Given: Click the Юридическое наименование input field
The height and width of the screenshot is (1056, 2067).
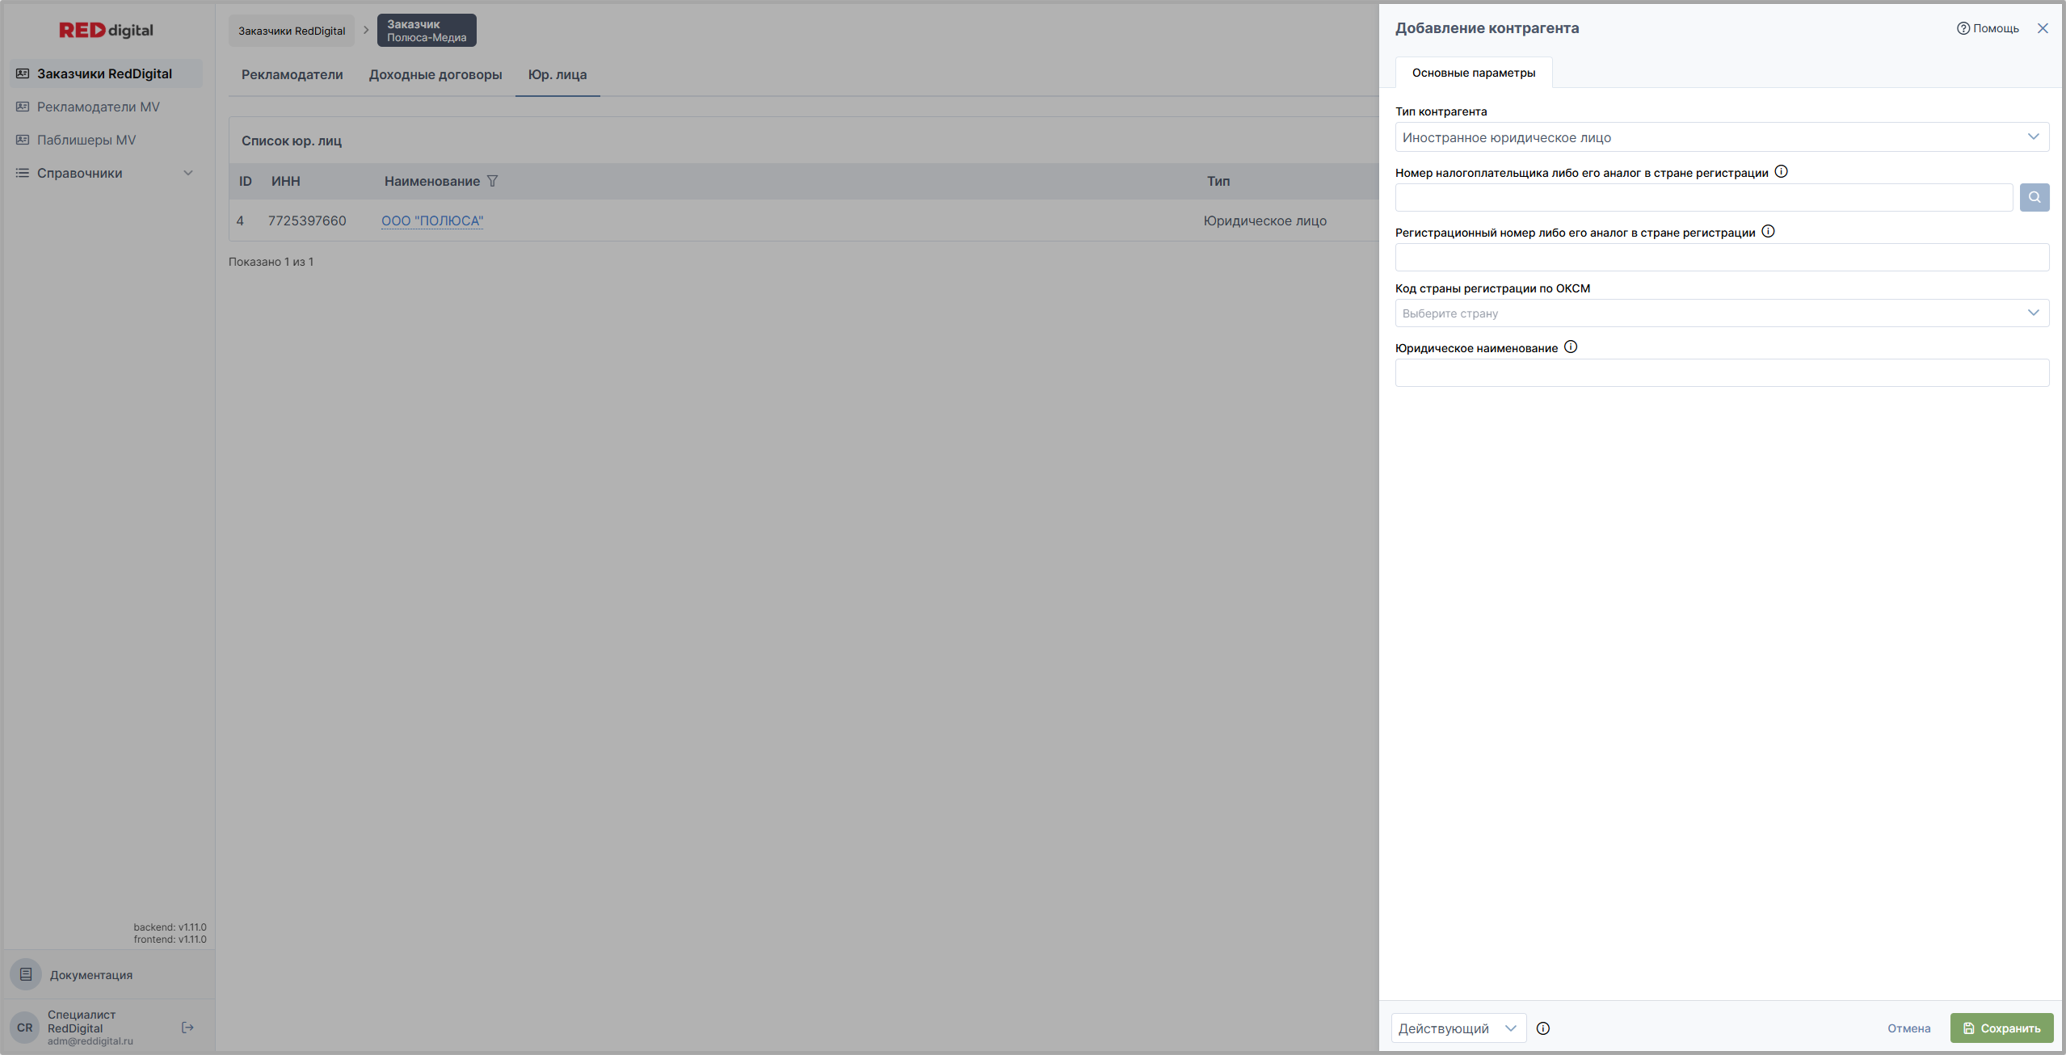Looking at the screenshot, I should coord(1720,373).
